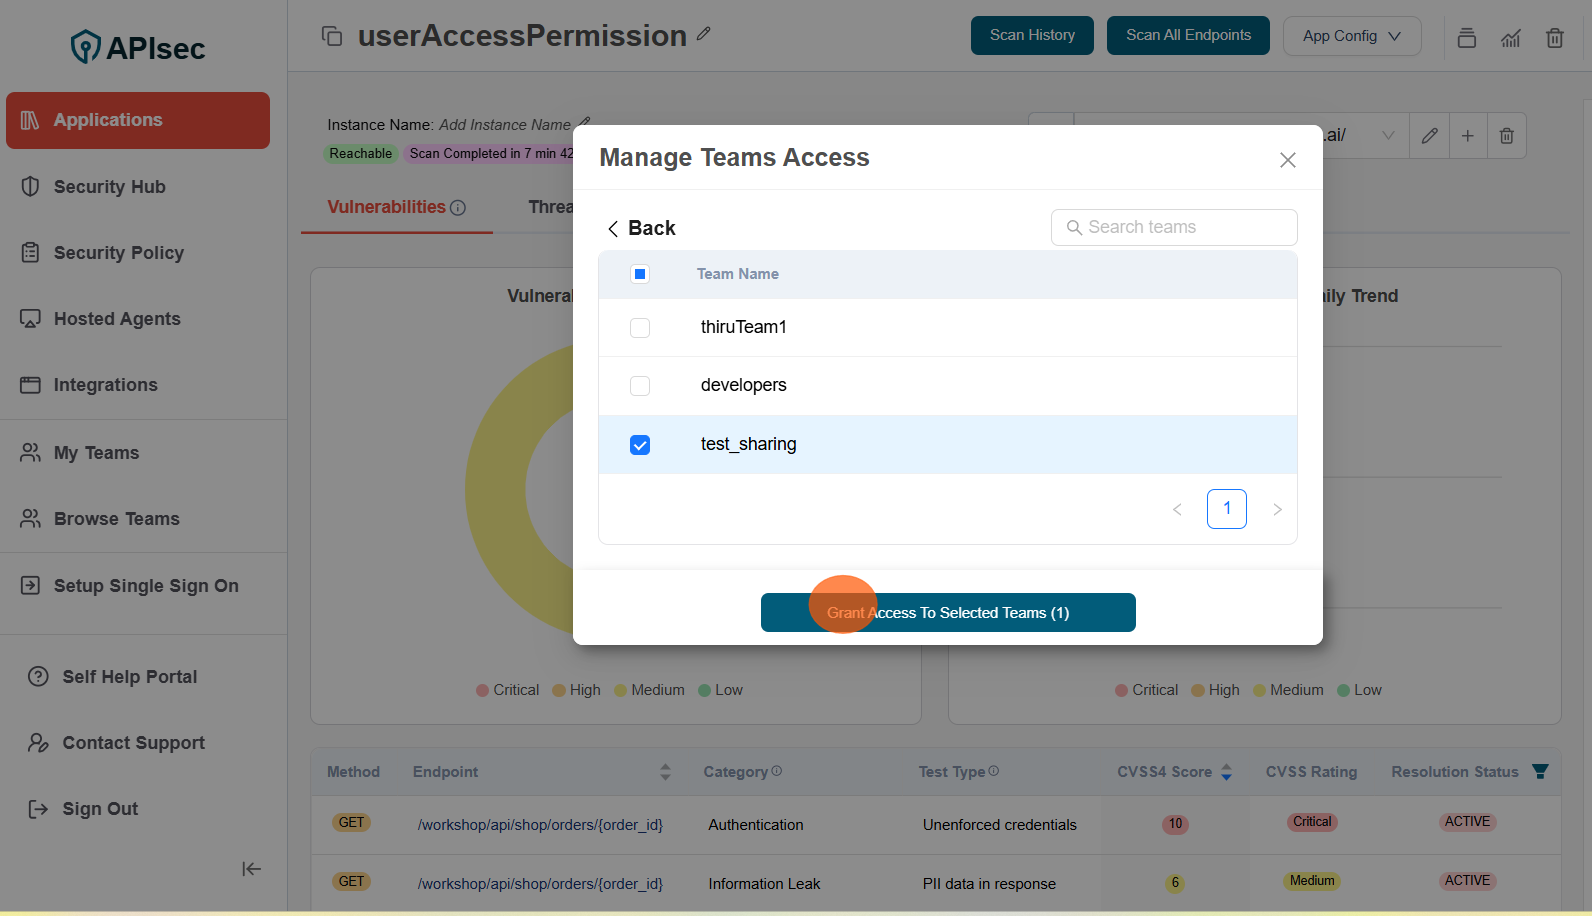
Task: Expand the App Config dropdown
Action: click(1351, 36)
